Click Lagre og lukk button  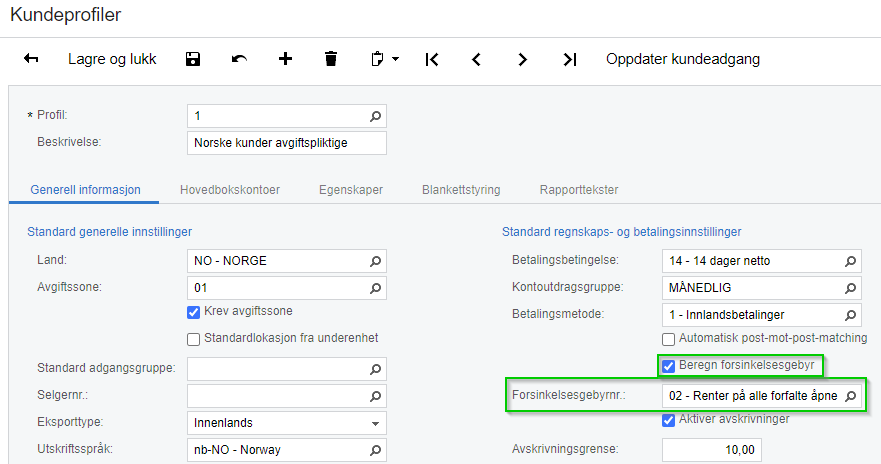(112, 59)
